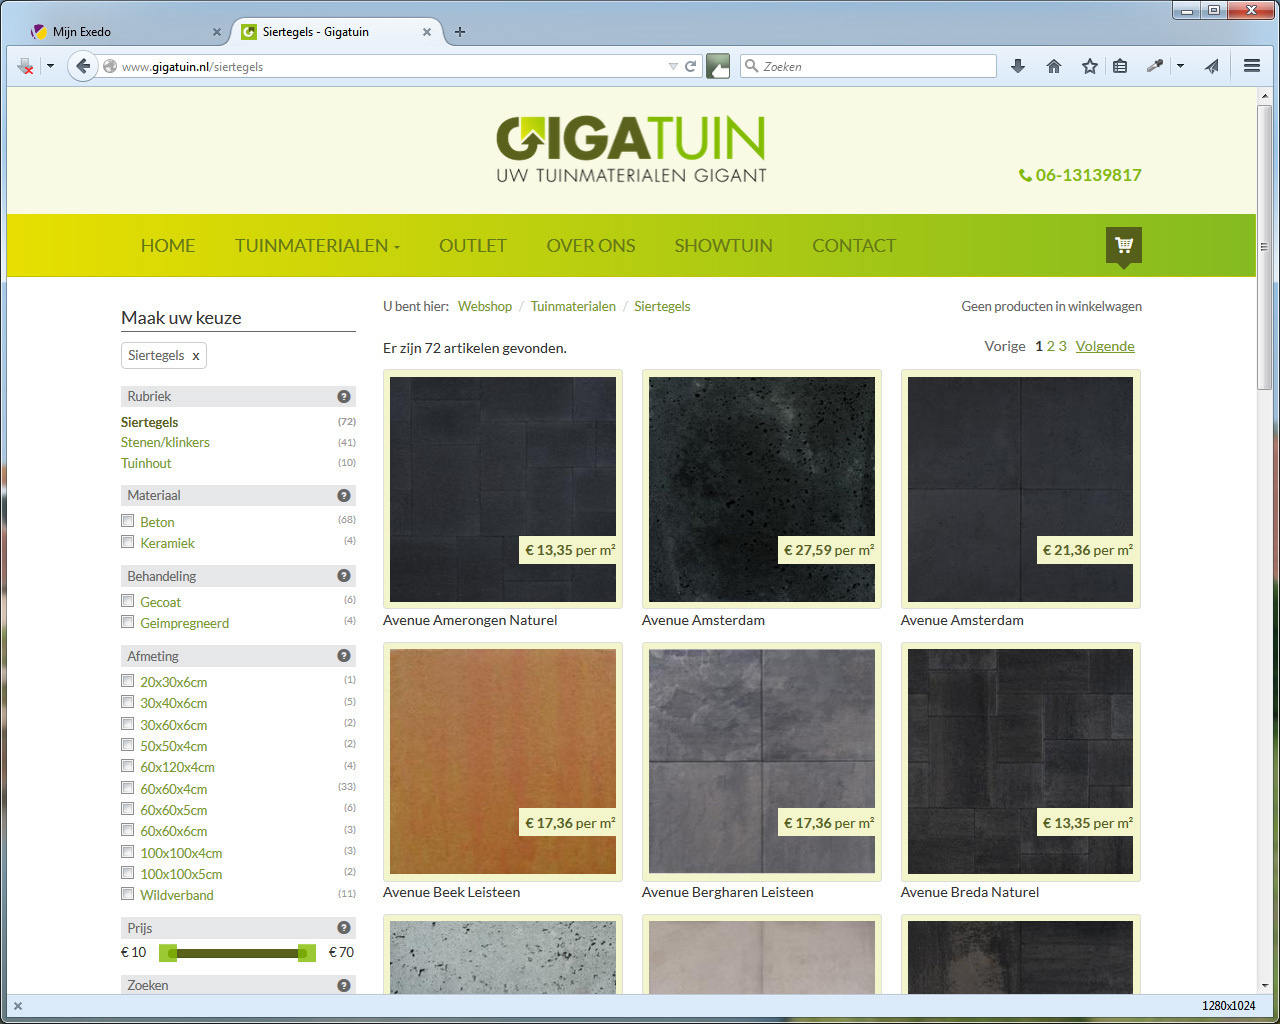Image resolution: width=1280 pixels, height=1024 pixels.
Task: Open dropdown arrow next to the blocked-download icon
Action: coord(50,66)
